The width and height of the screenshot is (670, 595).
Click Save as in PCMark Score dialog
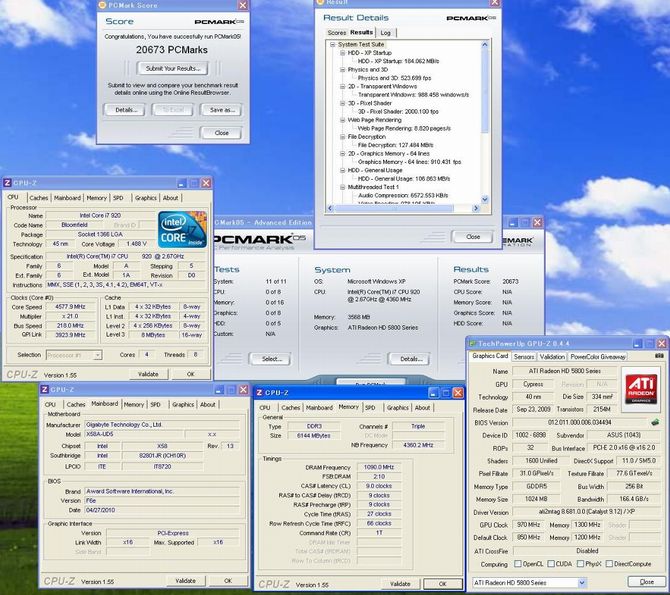coord(222,110)
